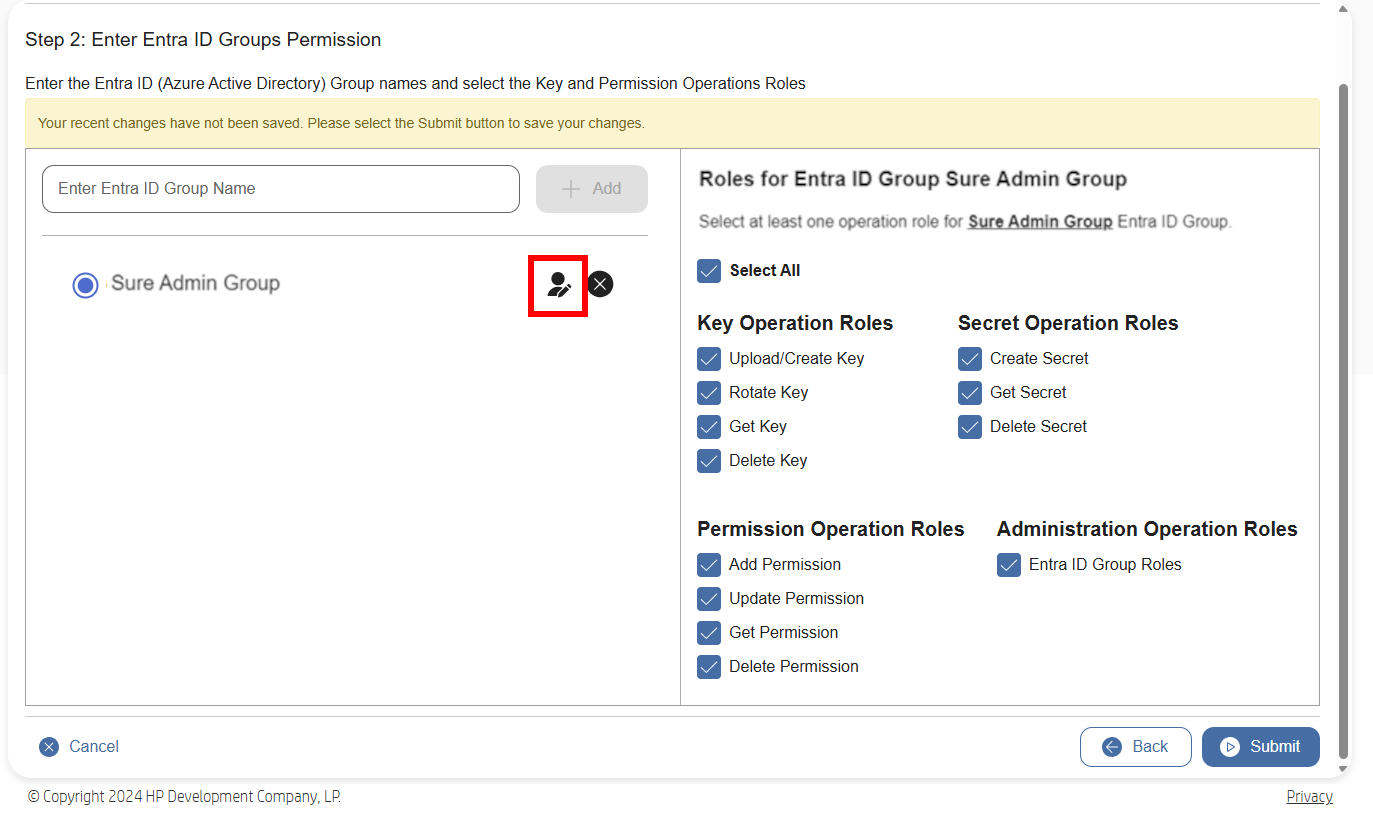This screenshot has height=825, width=1373.
Task: Open the Privacy page
Action: (x=1309, y=796)
